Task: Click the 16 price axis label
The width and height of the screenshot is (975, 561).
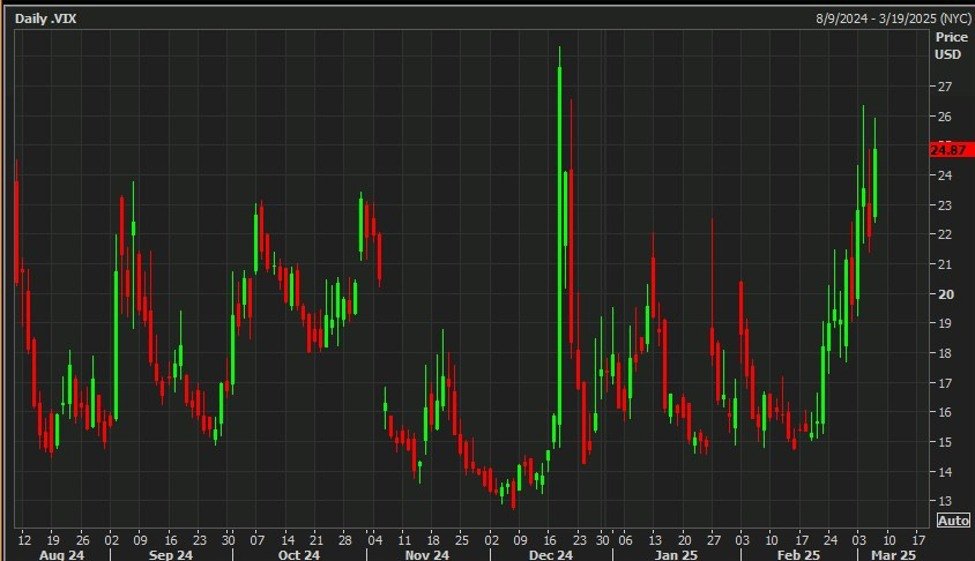Action: [x=943, y=412]
